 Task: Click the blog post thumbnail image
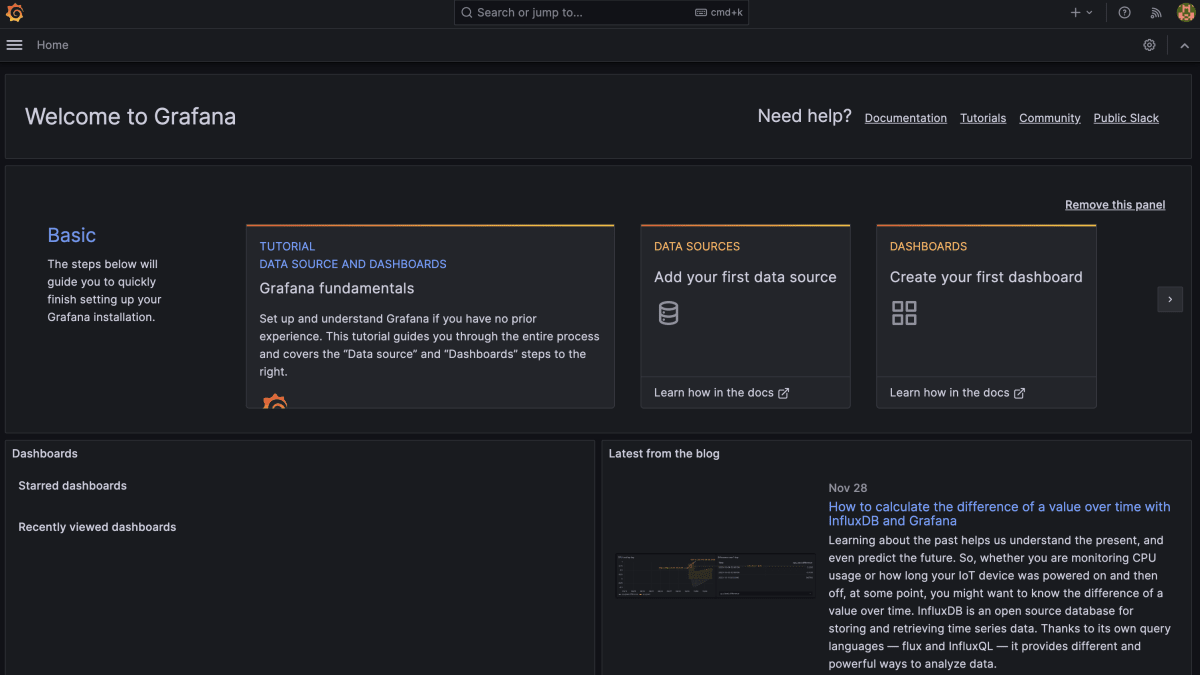715,576
